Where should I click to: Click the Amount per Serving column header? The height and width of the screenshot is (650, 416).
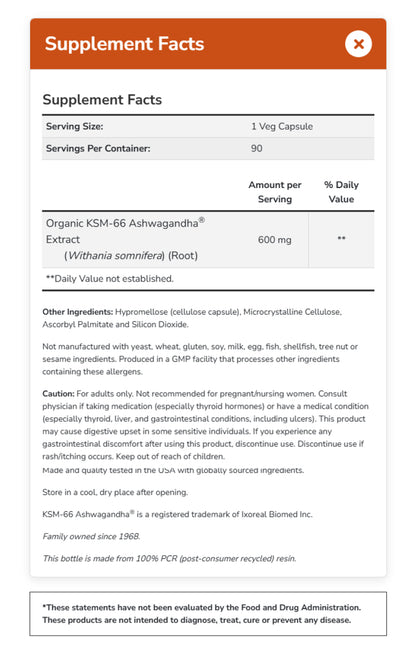pyautogui.click(x=275, y=192)
